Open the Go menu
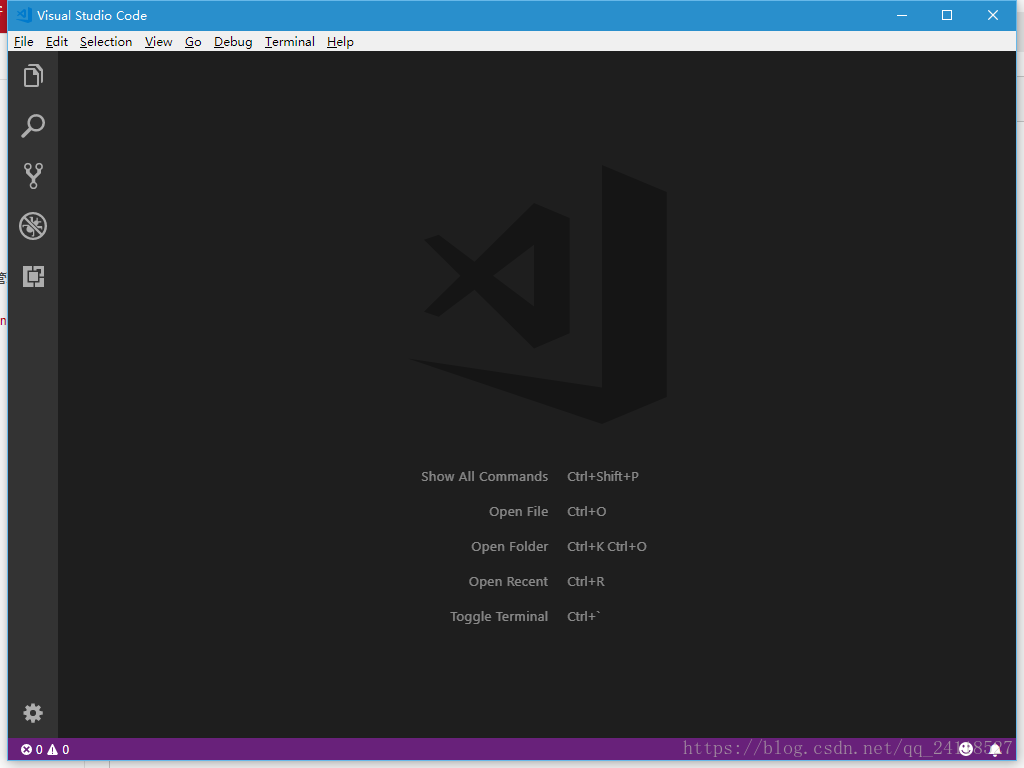1024x768 pixels. click(193, 42)
